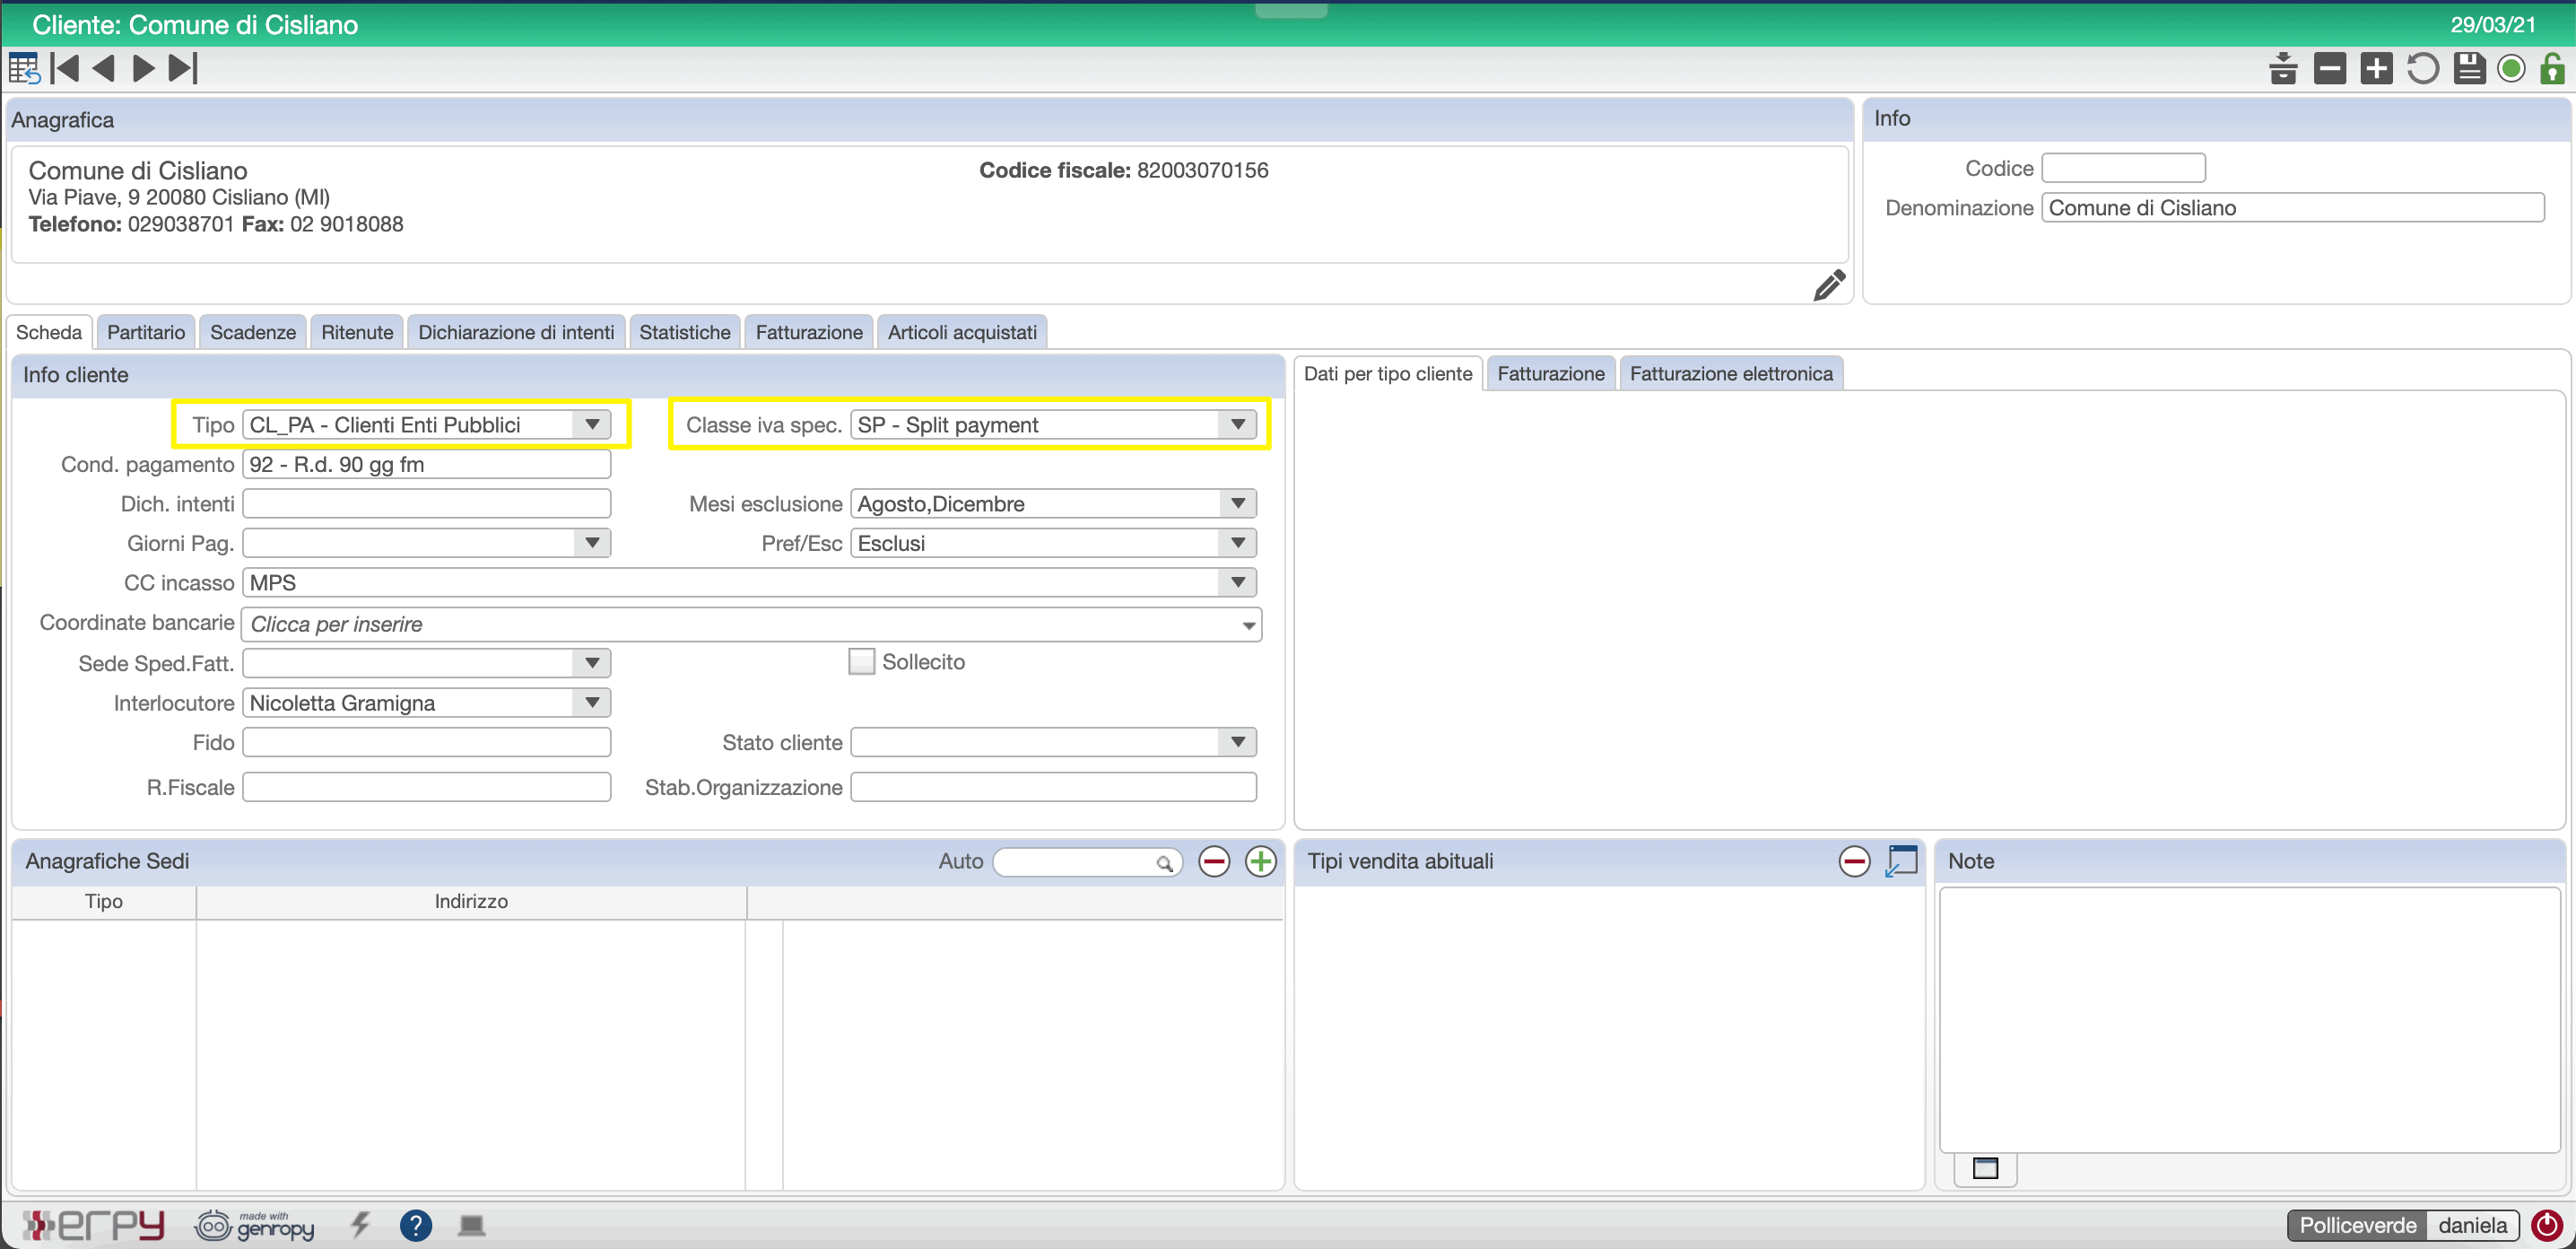This screenshot has width=2576, height=1249.
Task: Click the Denominazione input field
Action: (x=2292, y=208)
